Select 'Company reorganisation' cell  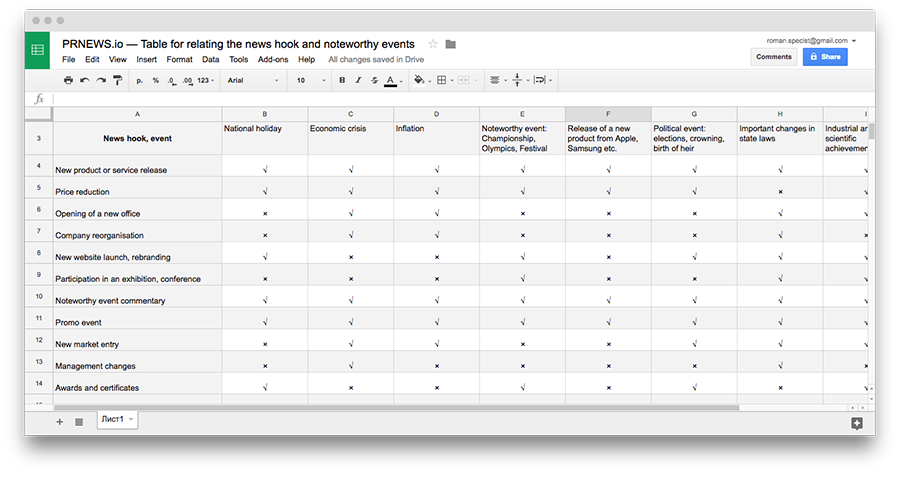point(137,231)
